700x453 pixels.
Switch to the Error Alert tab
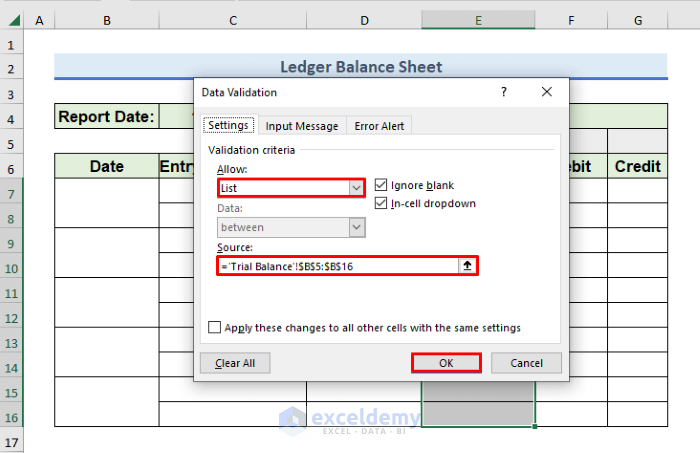click(x=379, y=126)
